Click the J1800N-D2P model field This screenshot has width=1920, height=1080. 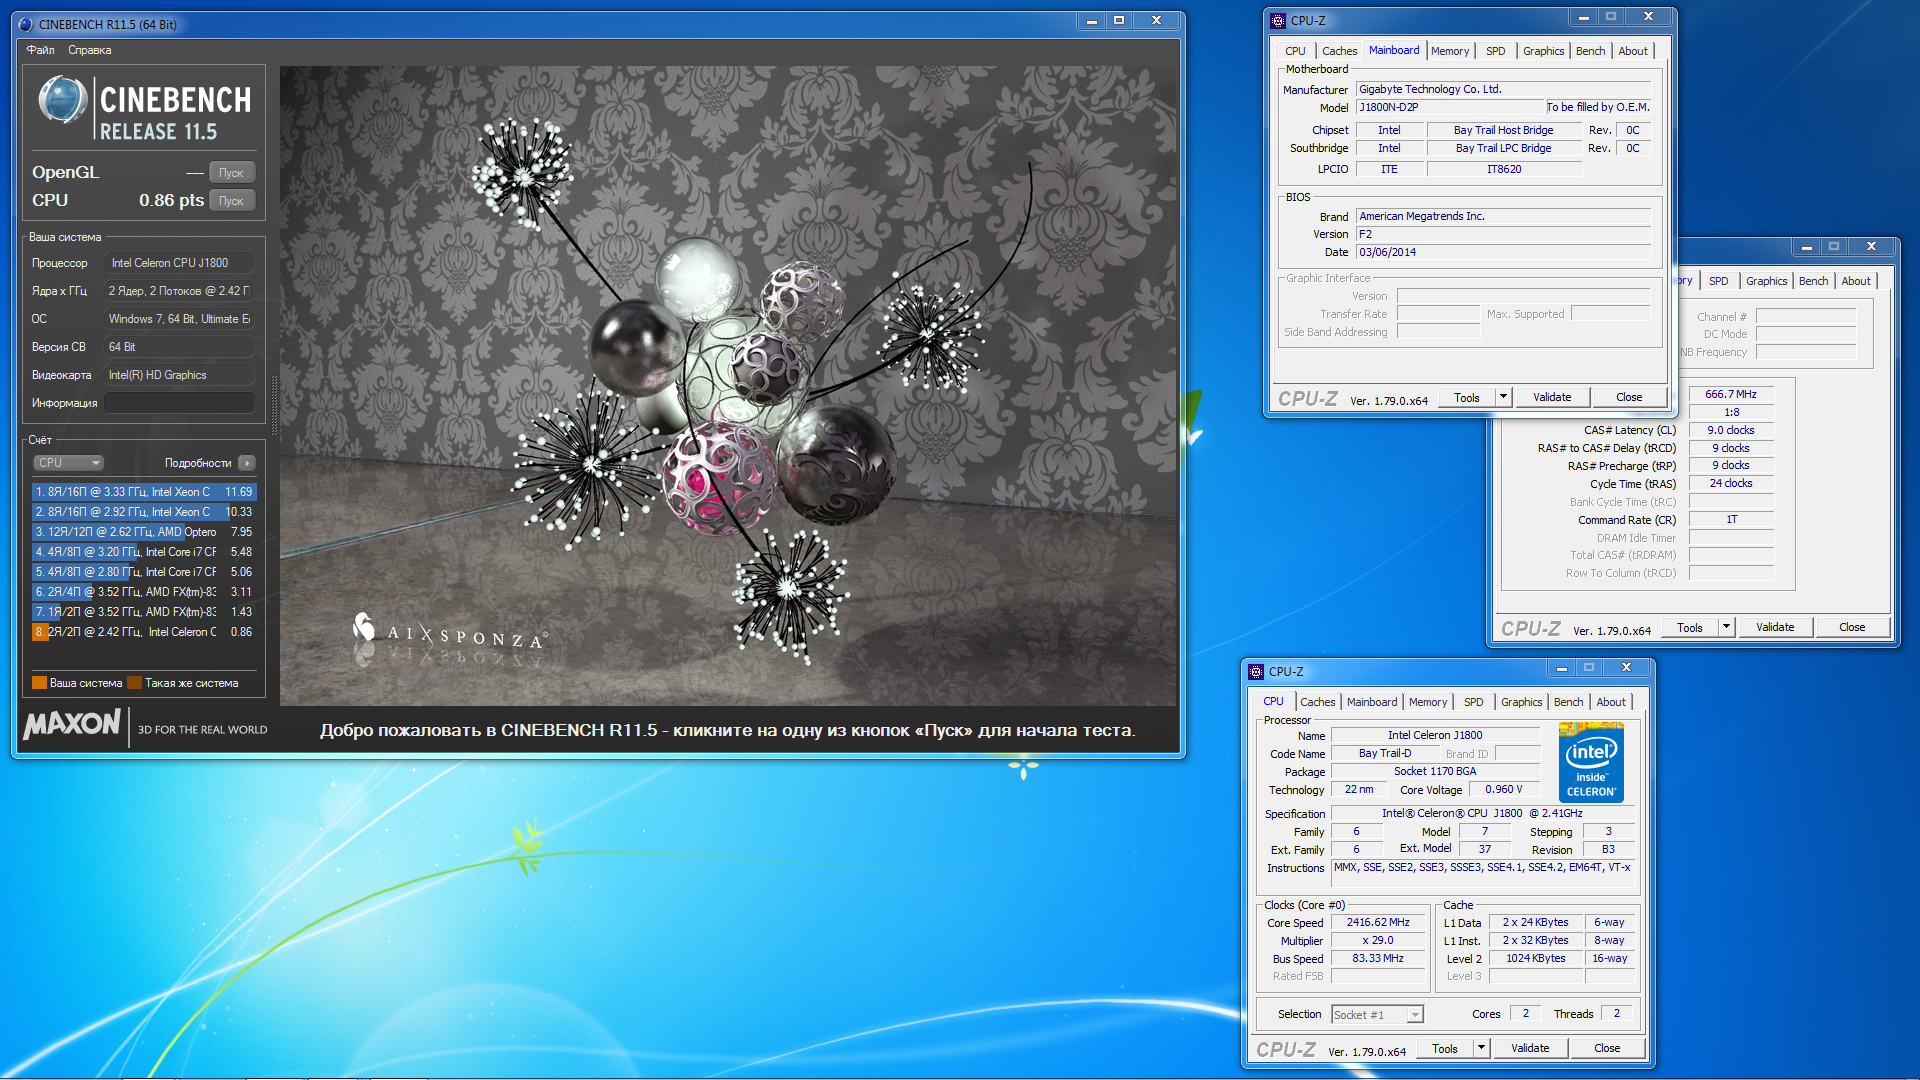click(x=1450, y=107)
